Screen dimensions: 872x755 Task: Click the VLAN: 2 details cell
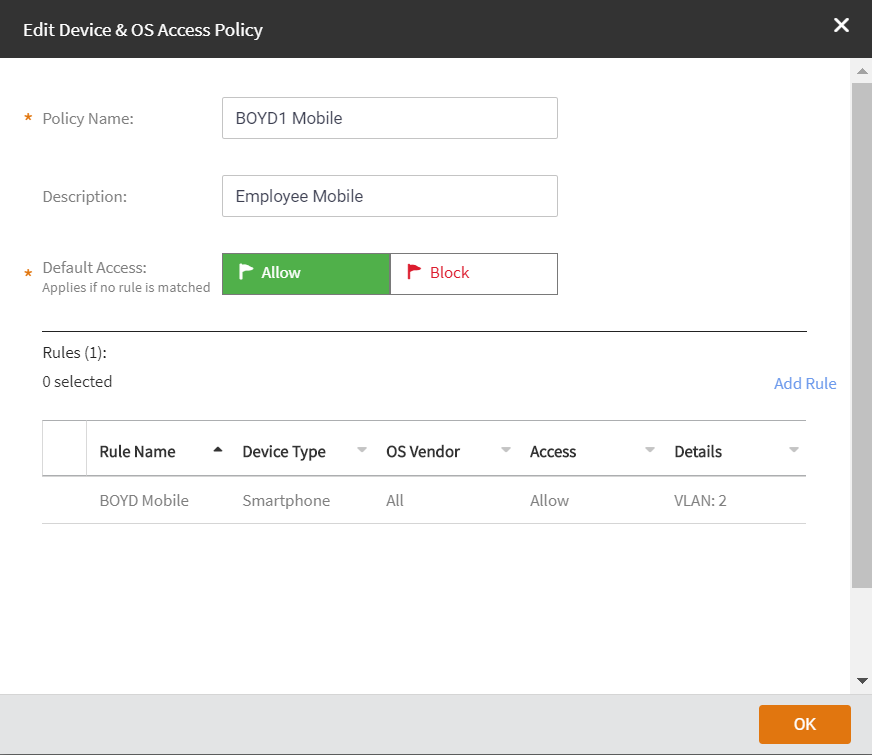[700, 500]
